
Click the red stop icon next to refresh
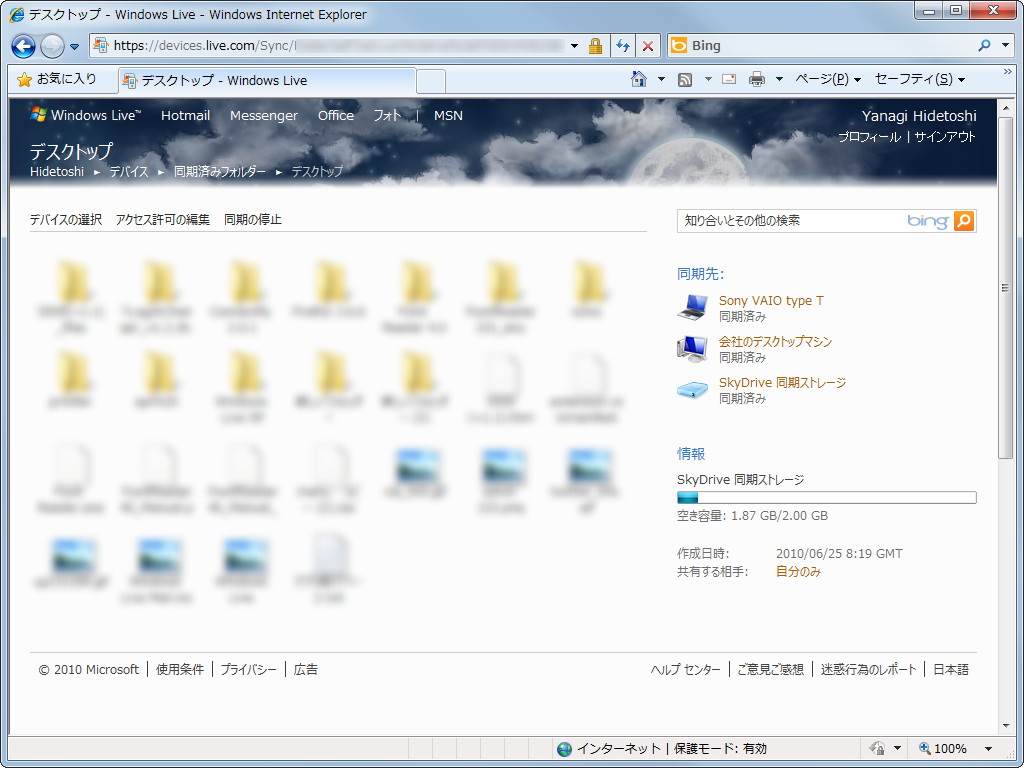coord(646,46)
